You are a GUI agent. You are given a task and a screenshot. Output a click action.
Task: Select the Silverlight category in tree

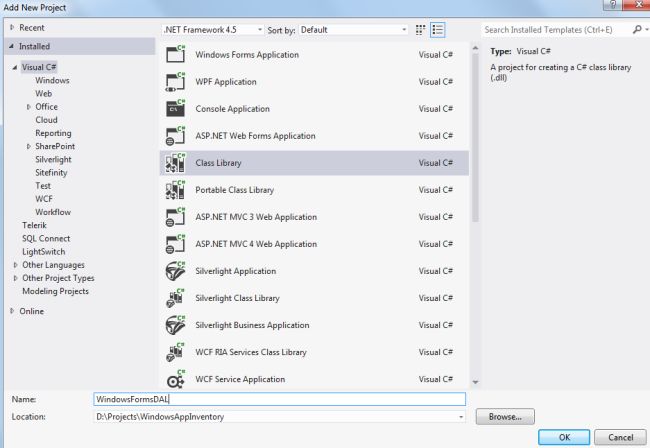tap(53, 160)
